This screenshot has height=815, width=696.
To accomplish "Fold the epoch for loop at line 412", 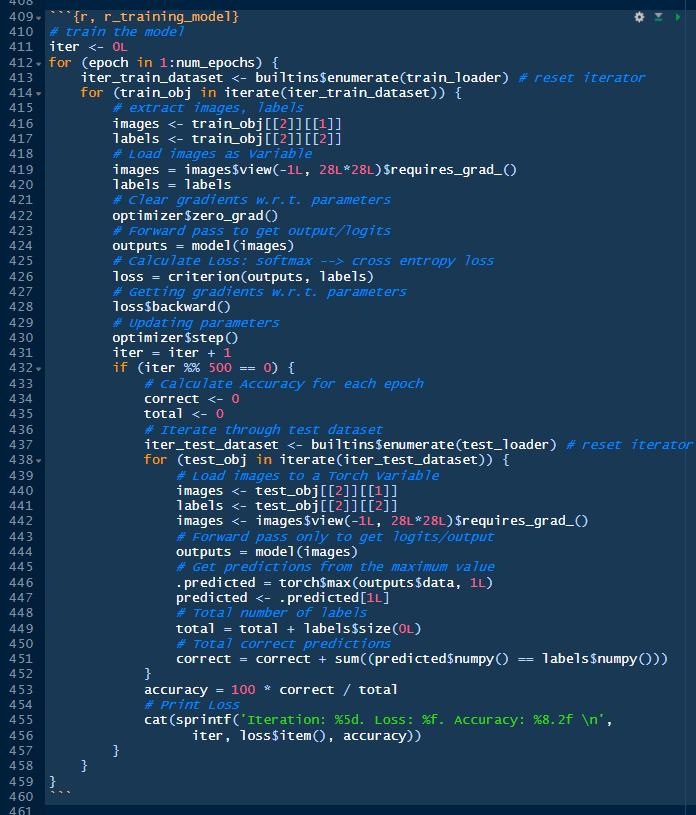I will point(38,63).
